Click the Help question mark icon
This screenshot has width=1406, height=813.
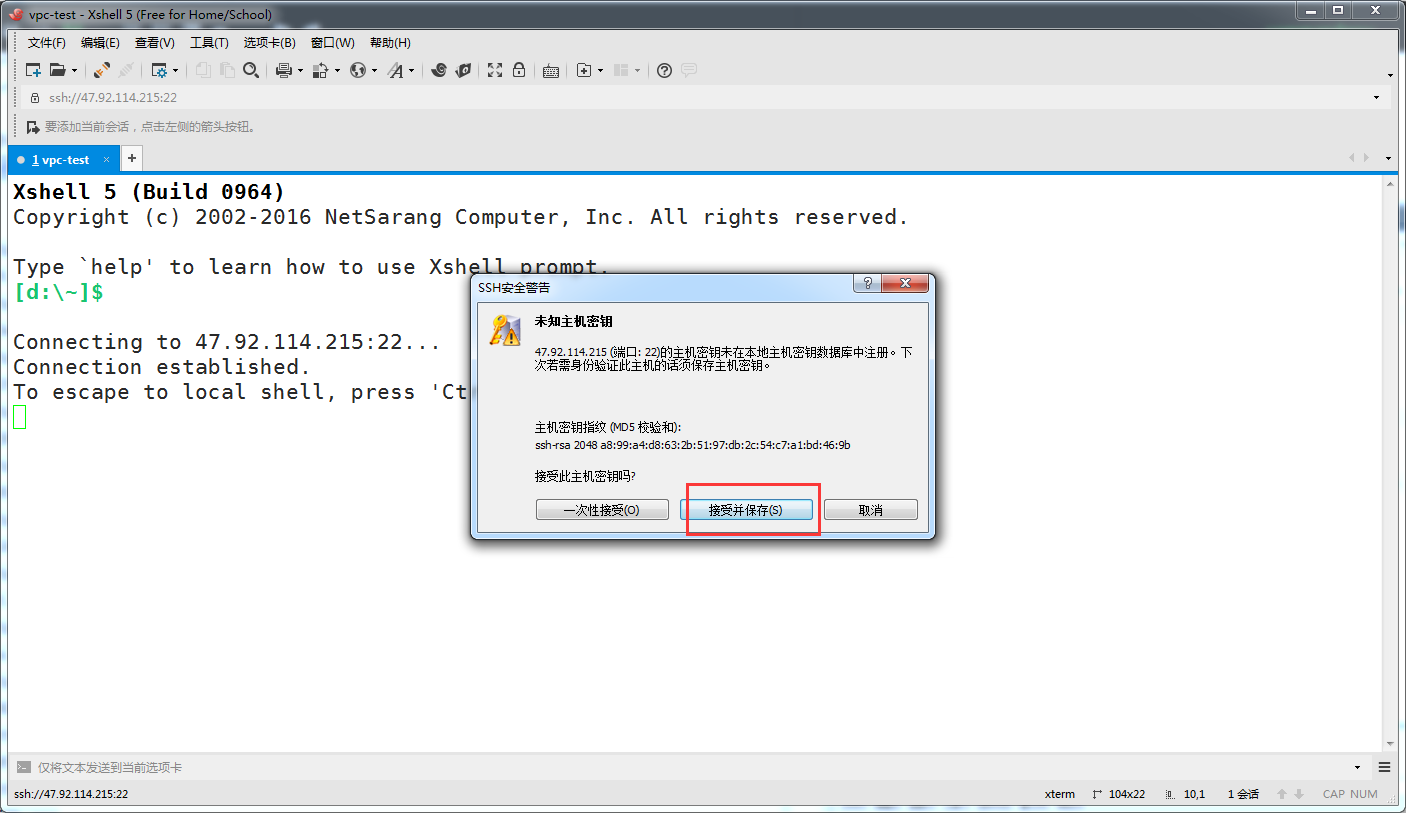pyautogui.click(x=663, y=70)
